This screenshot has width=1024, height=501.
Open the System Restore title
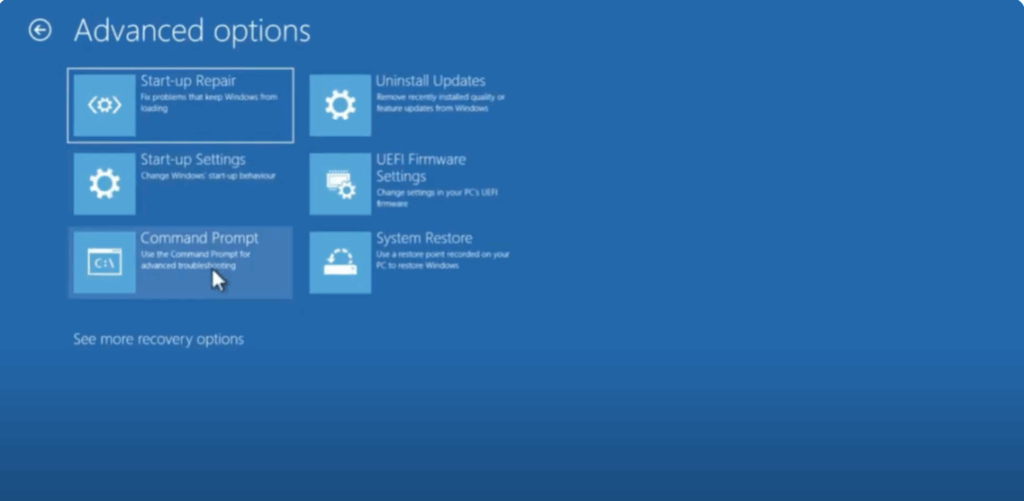point(424,238)
